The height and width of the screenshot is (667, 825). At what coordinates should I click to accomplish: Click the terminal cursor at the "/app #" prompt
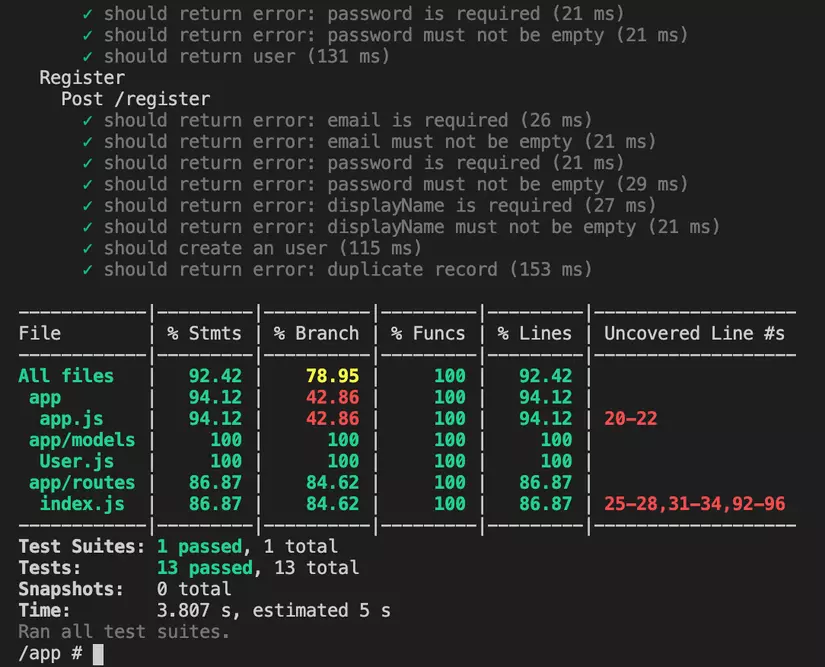[96, 653]
